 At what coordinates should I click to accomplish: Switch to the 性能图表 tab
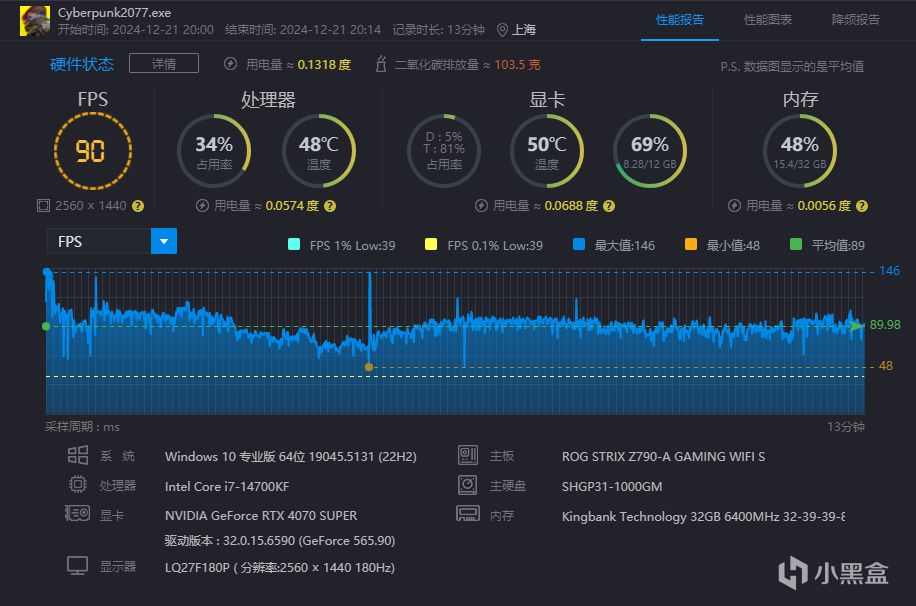[767, 20]
